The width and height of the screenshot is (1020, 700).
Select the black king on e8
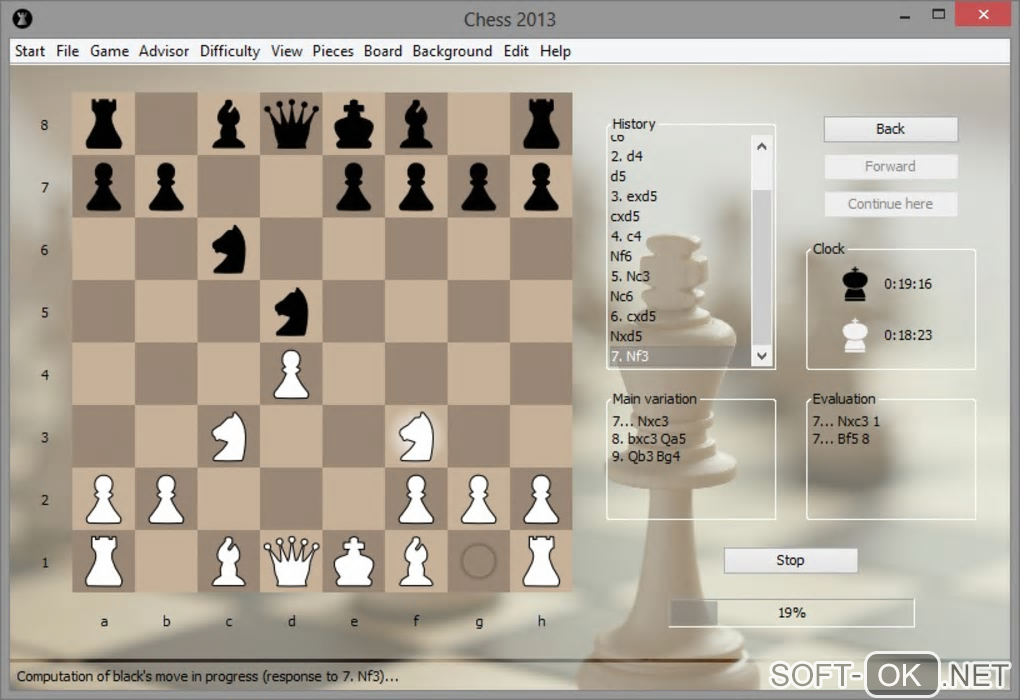click(x=354, y=124)
